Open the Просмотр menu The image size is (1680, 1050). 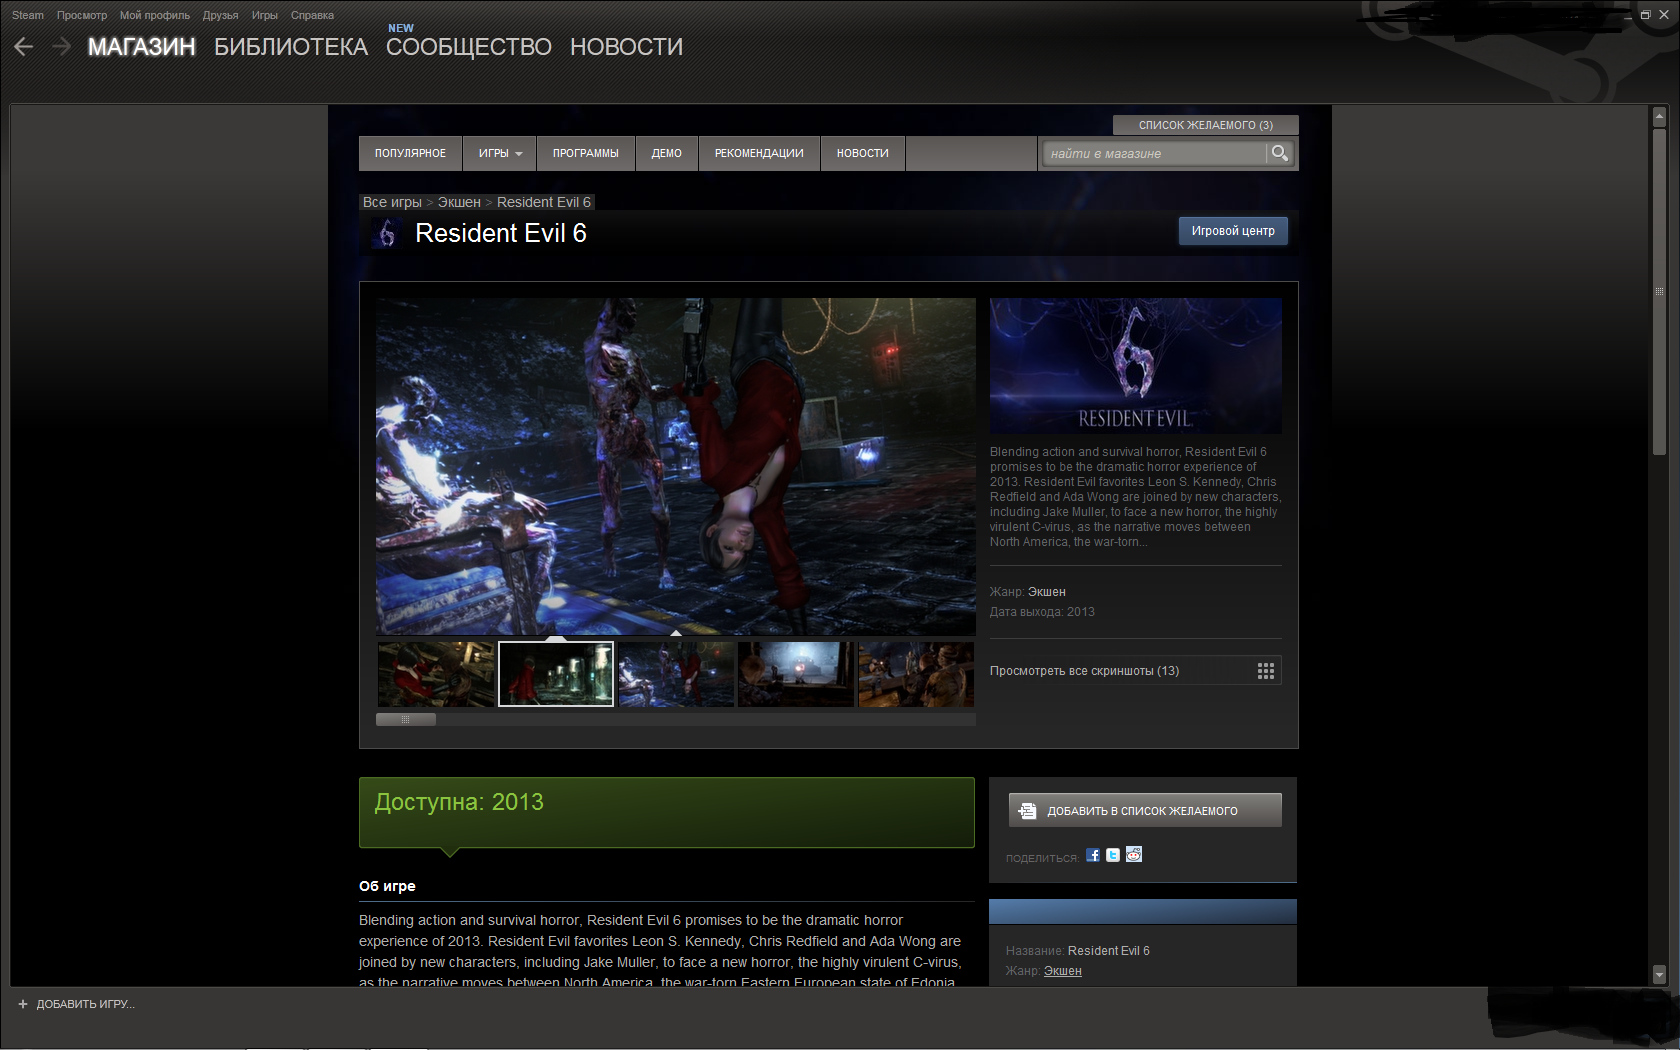[x=82, y=15]
